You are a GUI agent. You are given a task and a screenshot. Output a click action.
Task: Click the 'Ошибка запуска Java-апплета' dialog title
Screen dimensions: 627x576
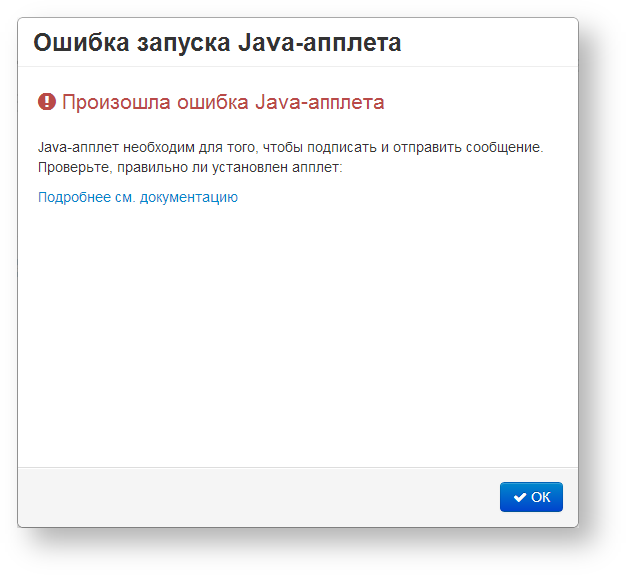(x=217, y=42)
